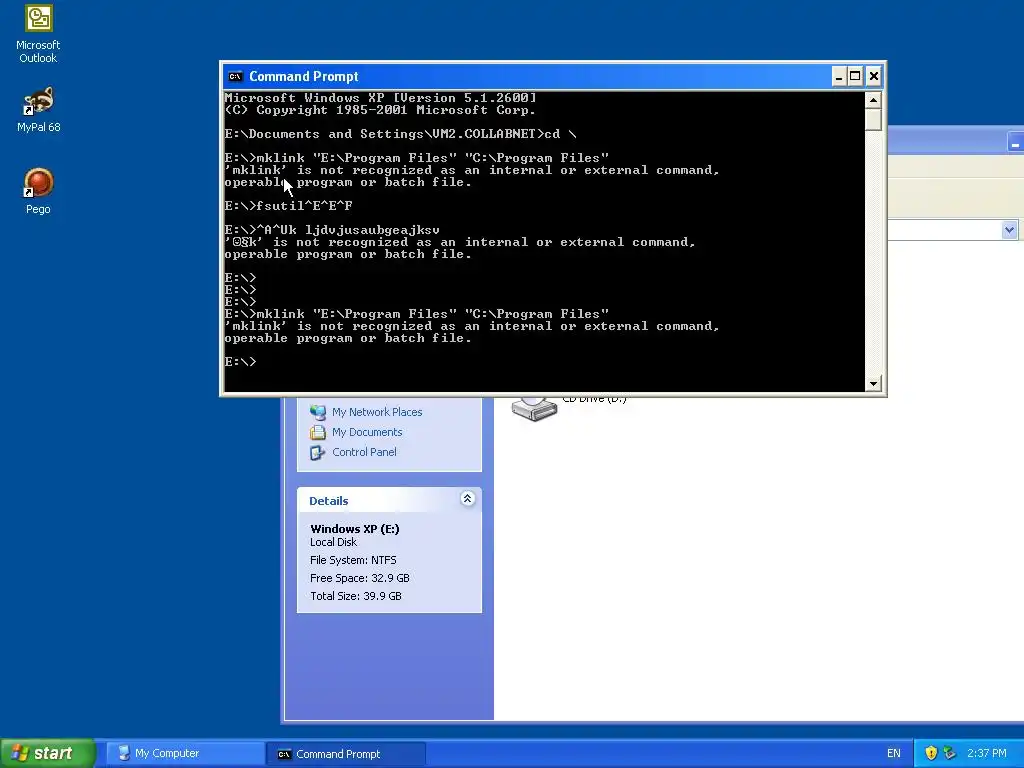
Task: Click My Network Places icon in sidebar
Action: (x=318, y=412)
